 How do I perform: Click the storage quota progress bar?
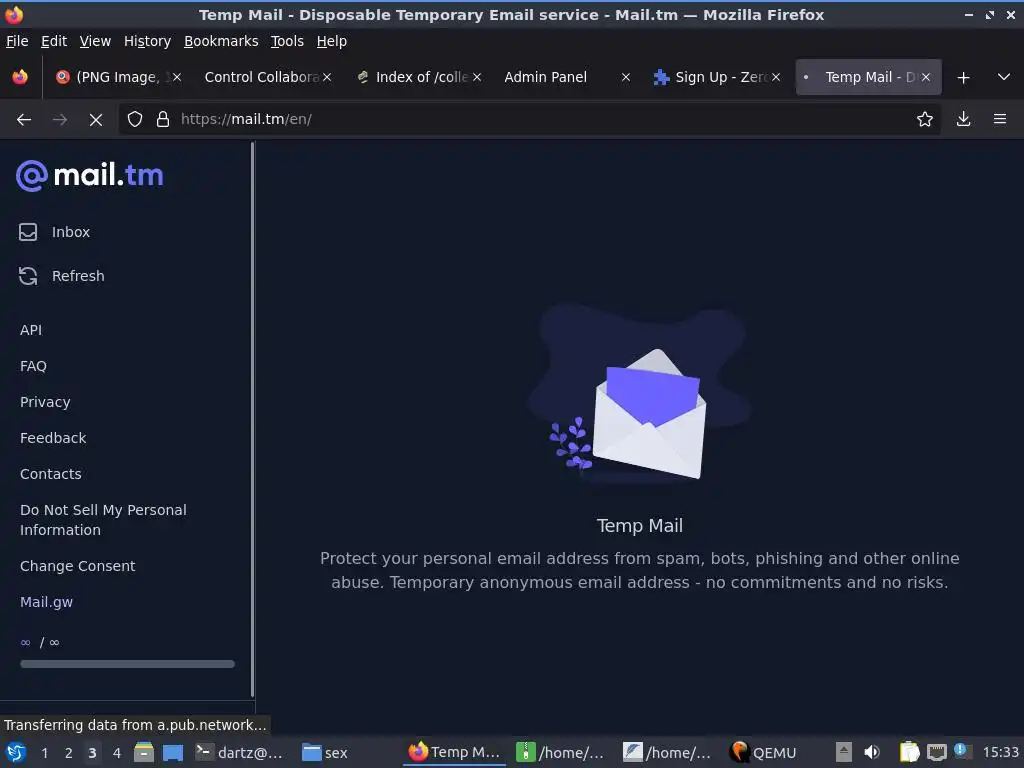127,664
